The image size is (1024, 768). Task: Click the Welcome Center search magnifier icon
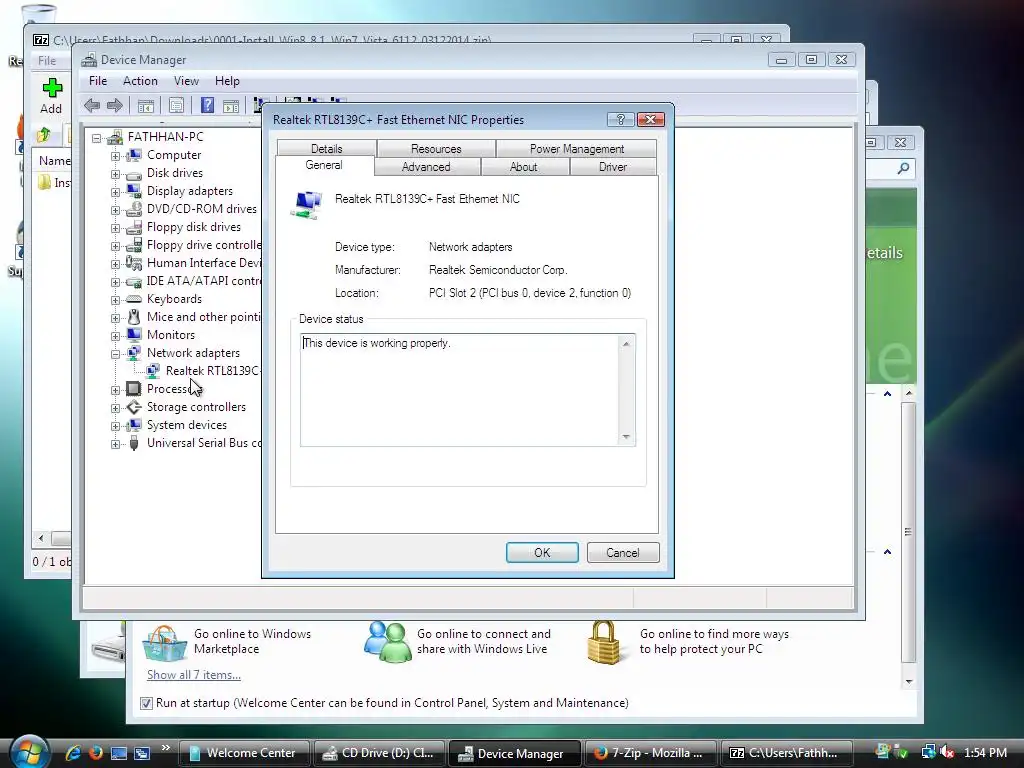tap(903, 168)
